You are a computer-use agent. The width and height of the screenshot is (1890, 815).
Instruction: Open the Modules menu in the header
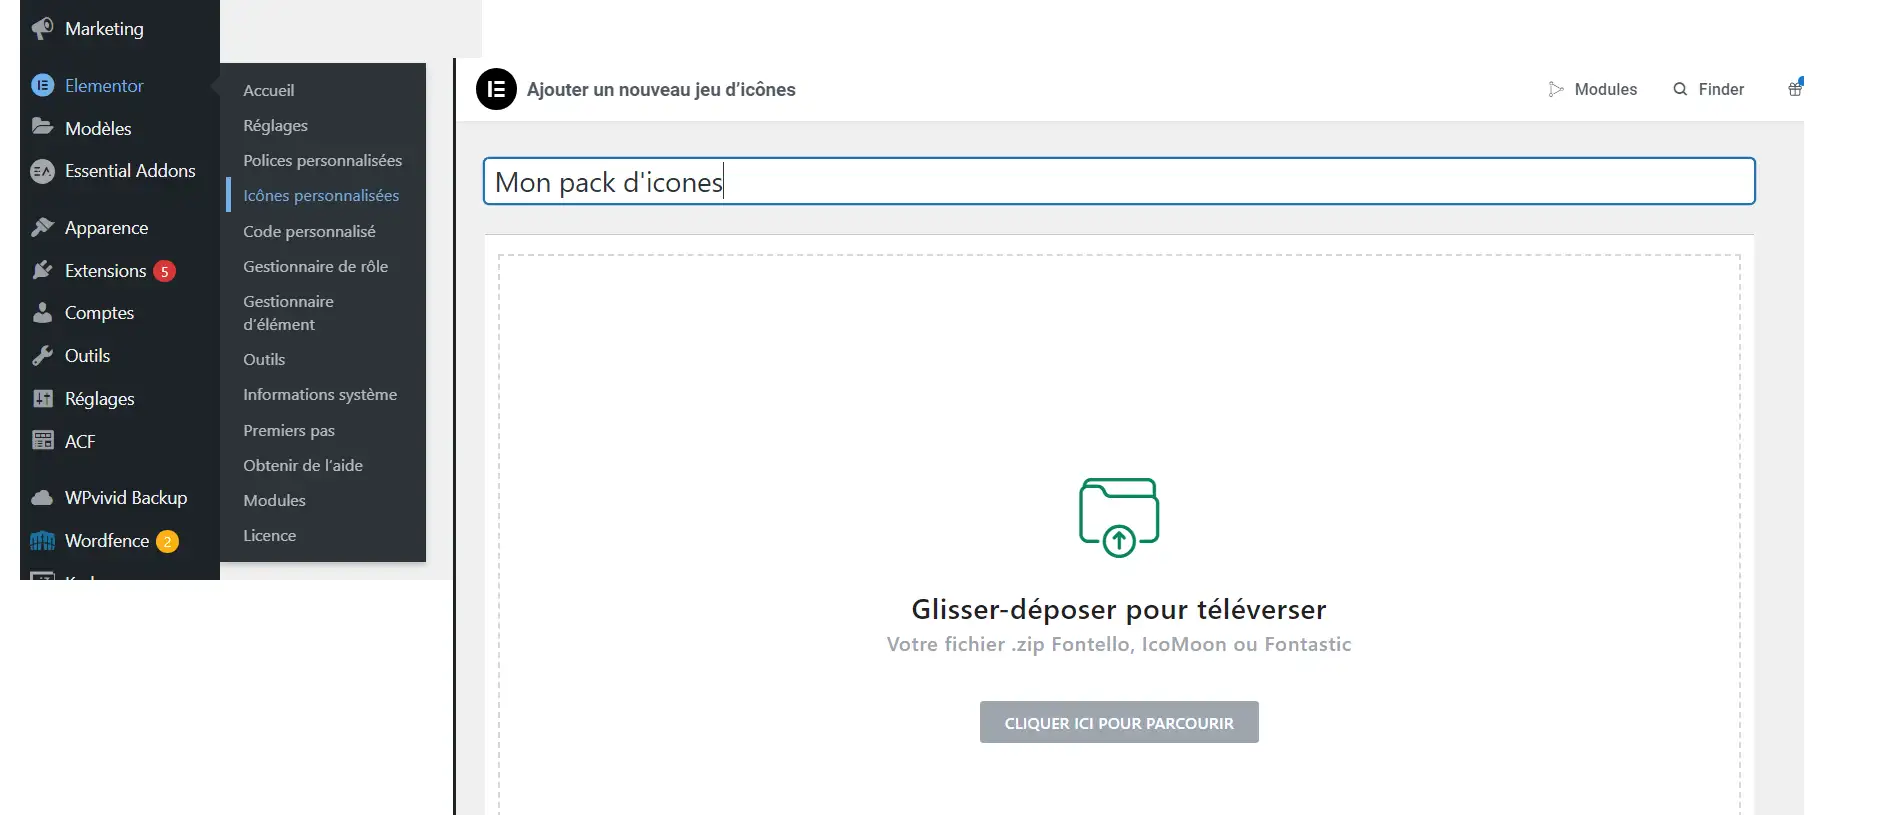point(1594,89)
